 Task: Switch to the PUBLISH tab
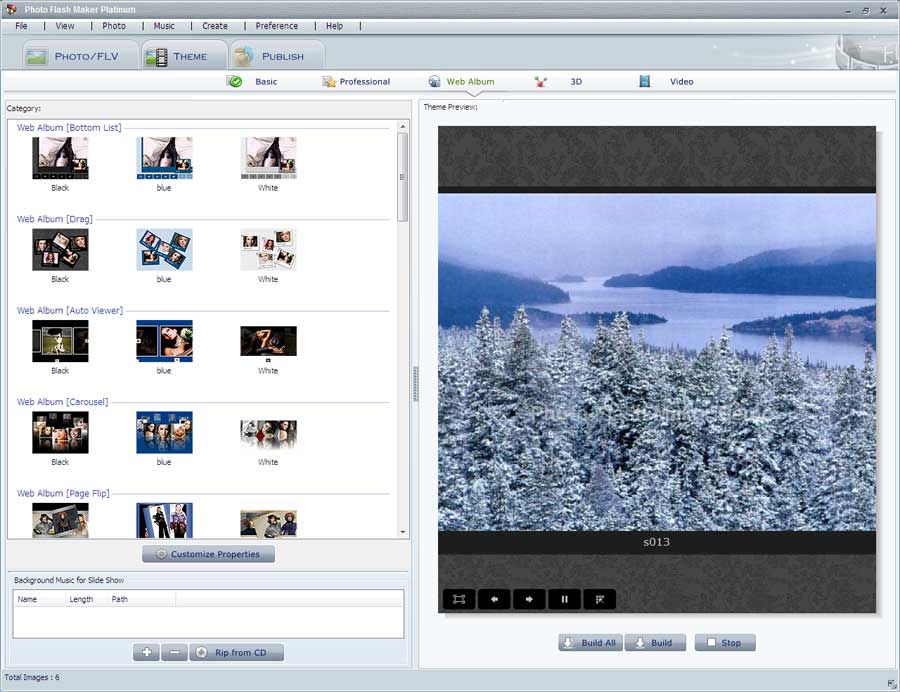point(278,56)
